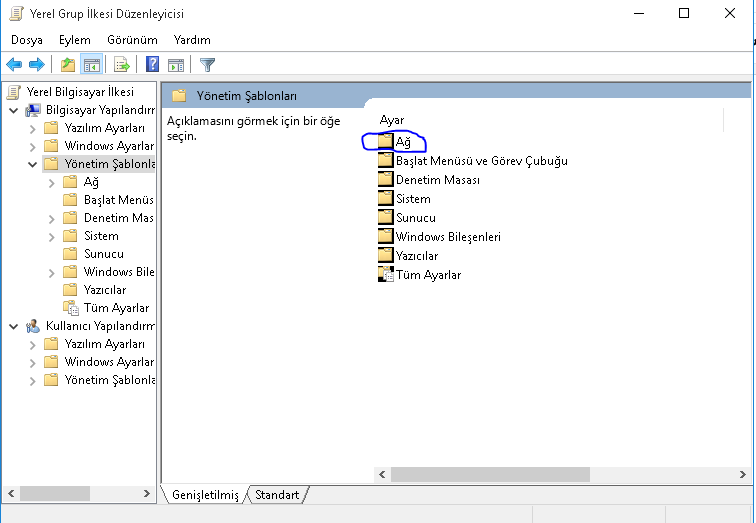This screenshot has width=756, height=523.
Task: Select Bilgisayar Yapılandırması in the tree
Action: pos(100,110)
